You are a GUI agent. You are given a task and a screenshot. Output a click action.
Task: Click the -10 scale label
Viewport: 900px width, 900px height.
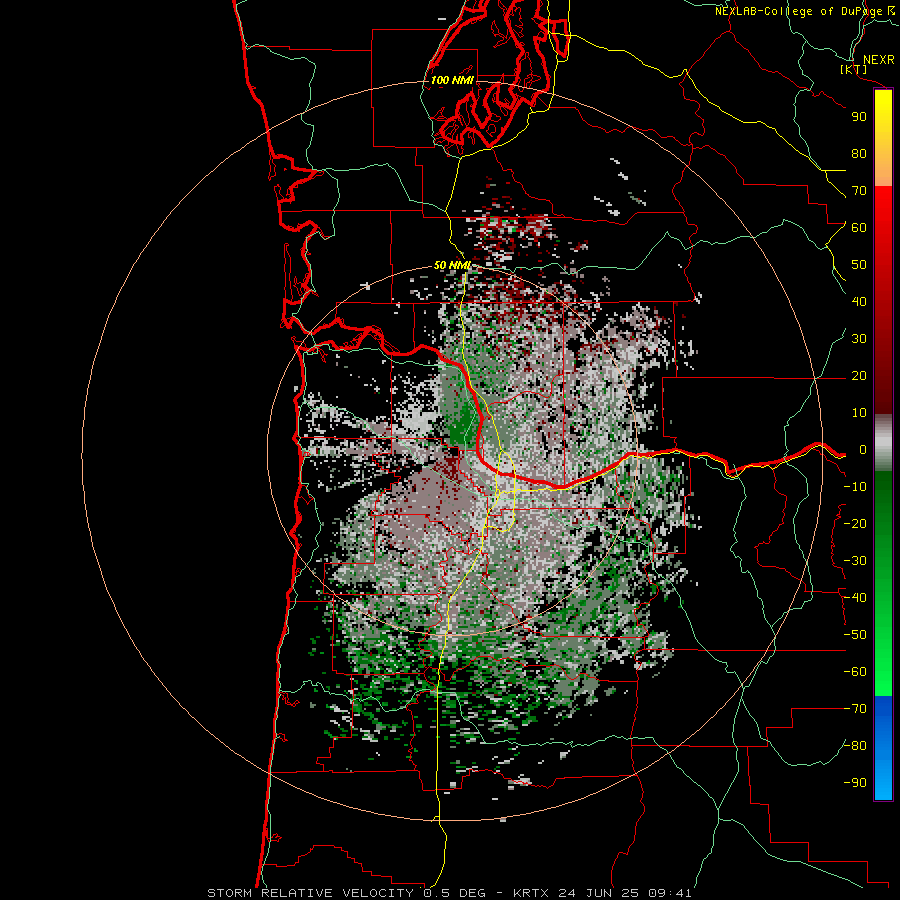tap(855, 487)
